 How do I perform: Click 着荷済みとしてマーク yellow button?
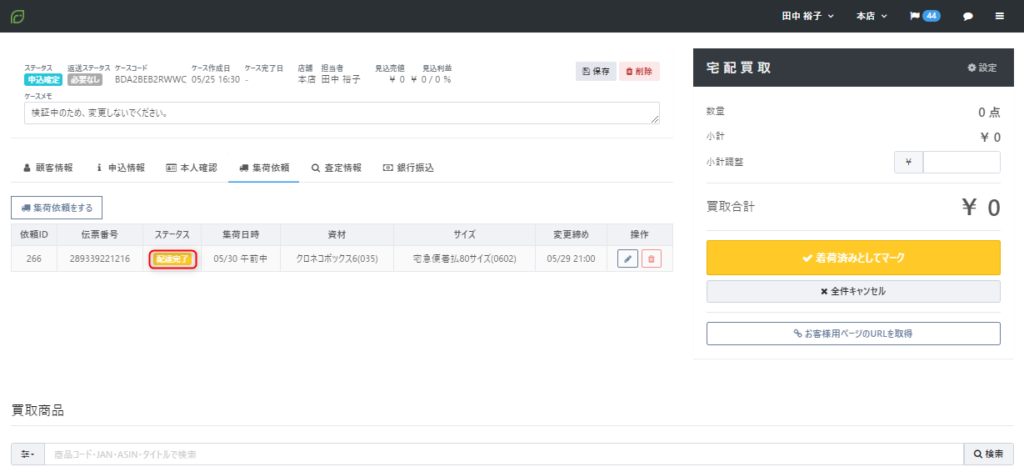click(x=853, y=257)
